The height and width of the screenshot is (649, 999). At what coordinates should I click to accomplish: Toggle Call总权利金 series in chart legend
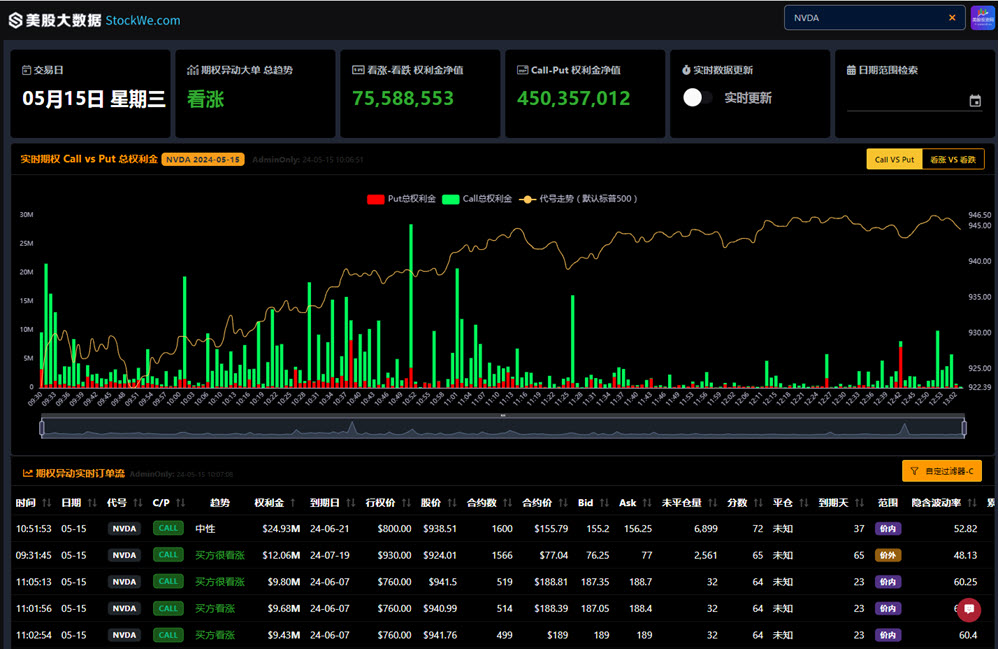tap(477, 199)
